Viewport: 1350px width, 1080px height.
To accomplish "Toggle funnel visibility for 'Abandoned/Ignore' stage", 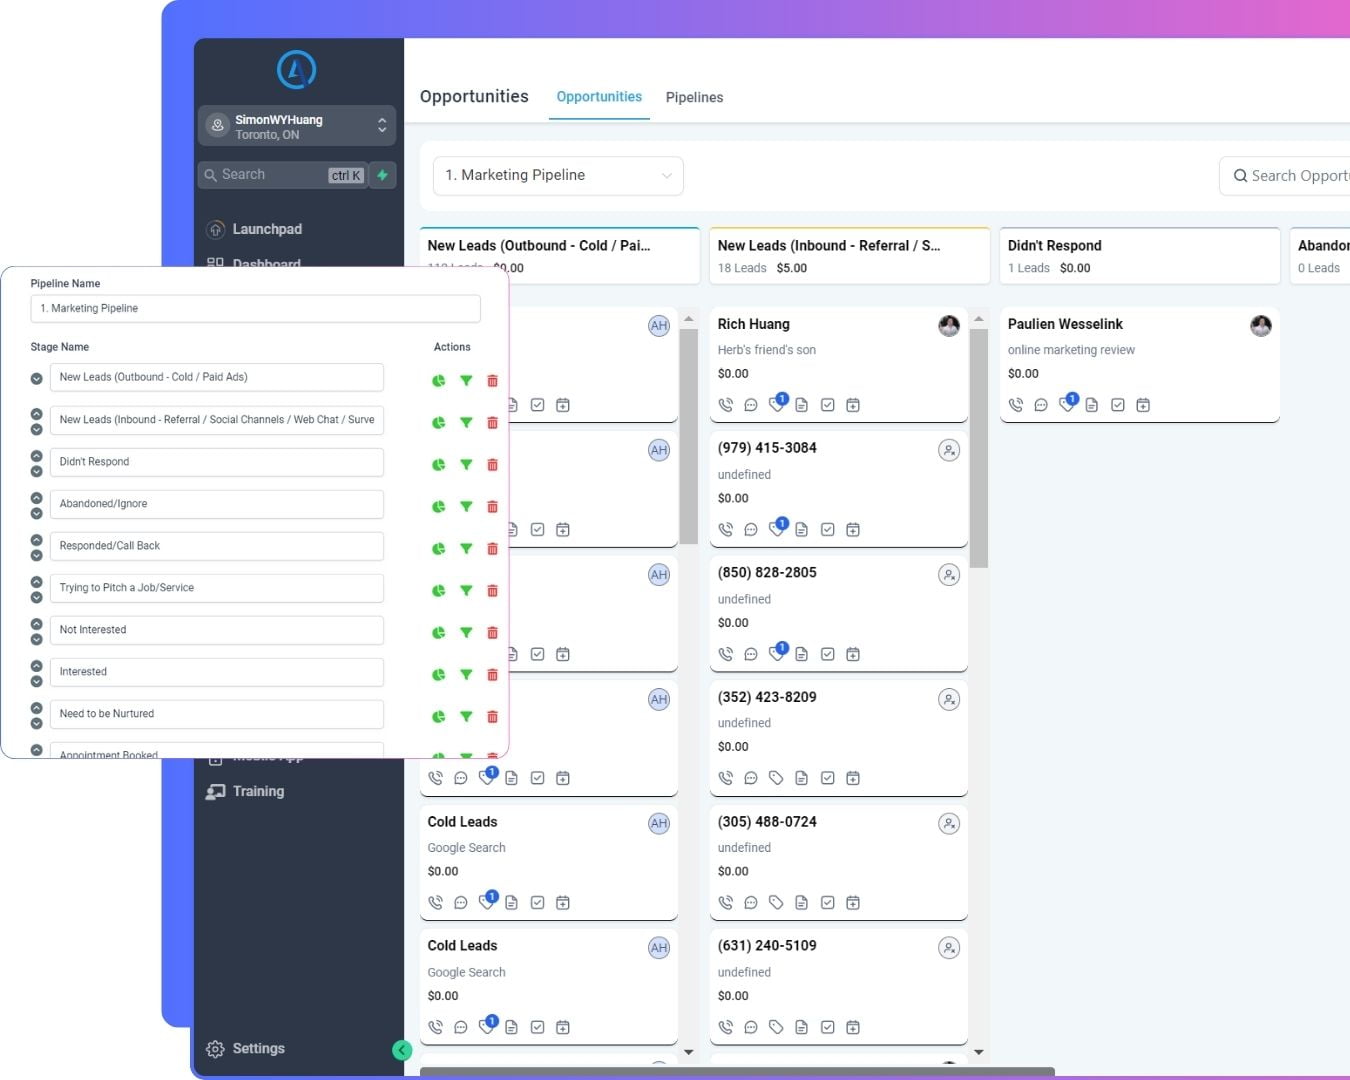I will pyautogui.click(x=466, y=507).
